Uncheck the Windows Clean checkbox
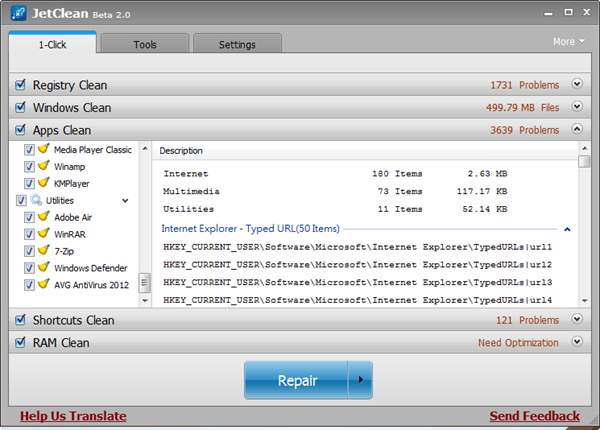The image size is (600, 430). point(20,107)
